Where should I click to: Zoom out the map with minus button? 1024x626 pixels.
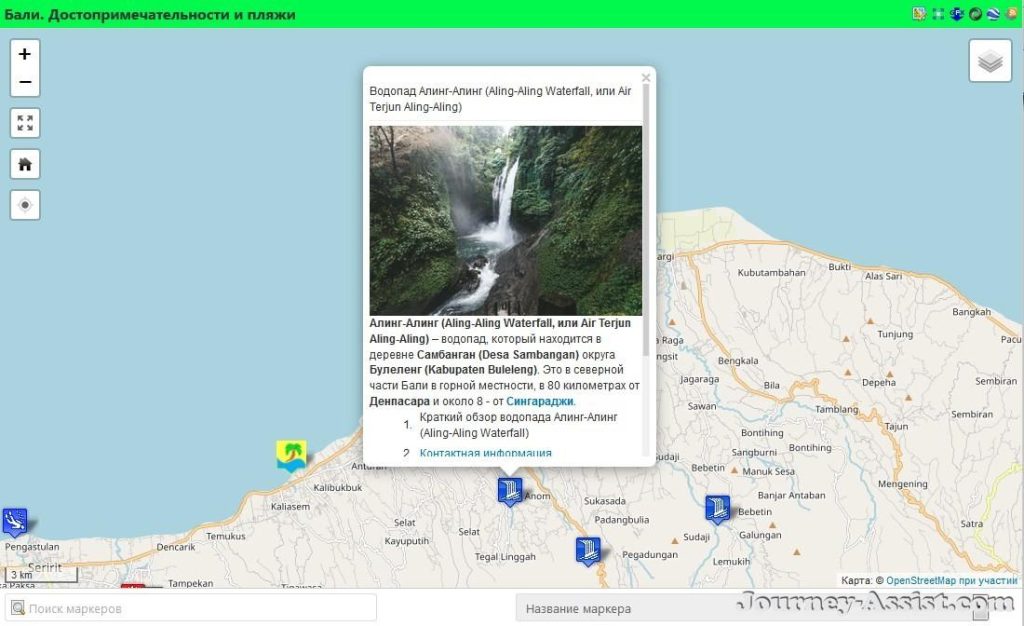(x=25, y=82)
